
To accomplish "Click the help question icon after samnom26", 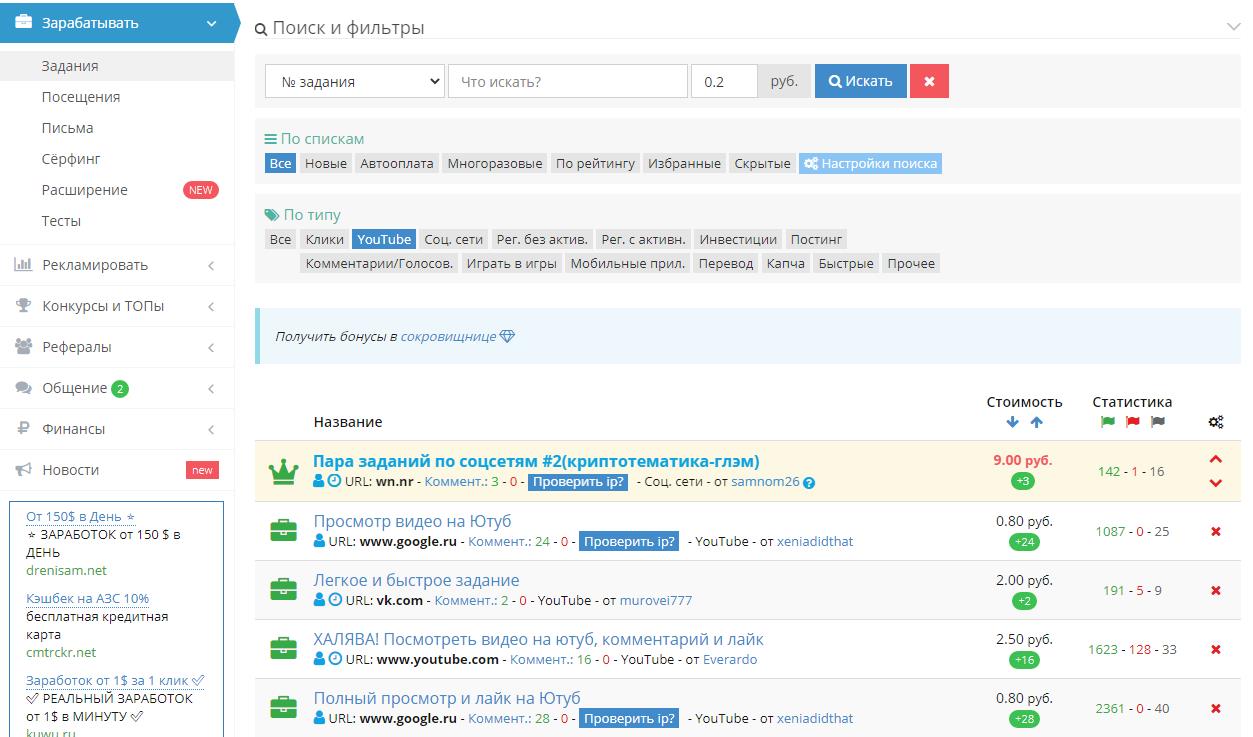I will [x=809, y=483].
